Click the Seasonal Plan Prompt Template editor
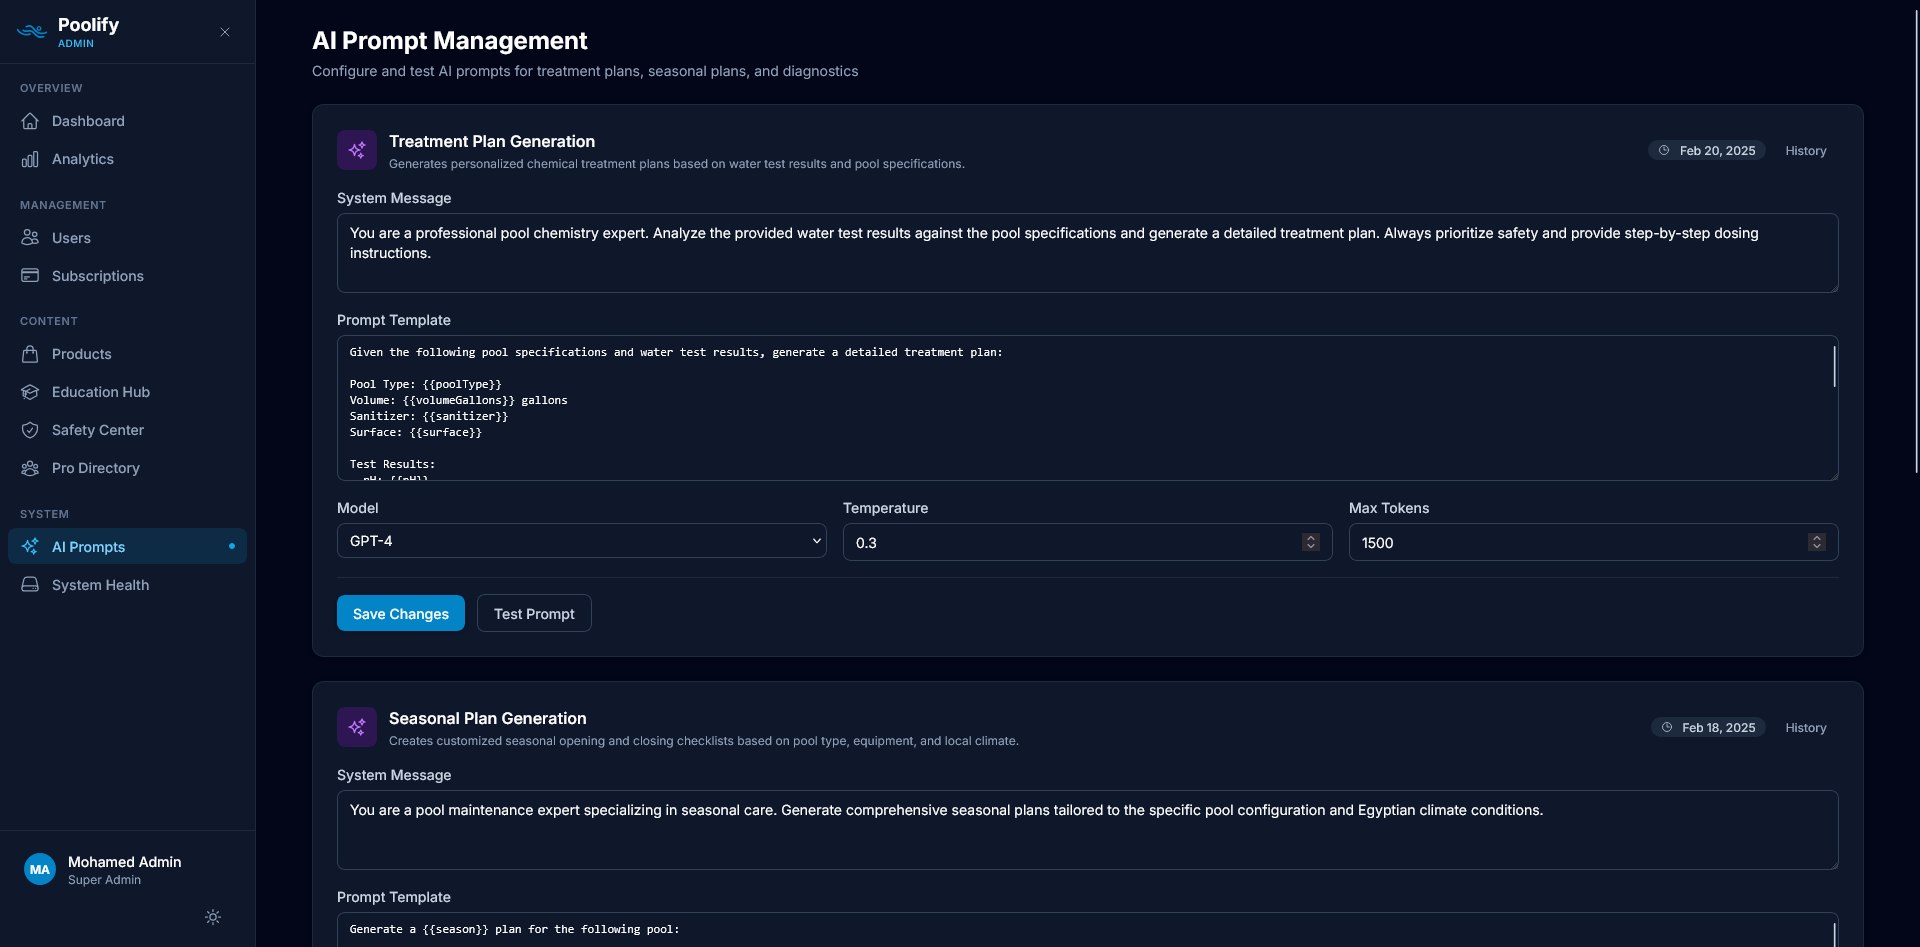Screen dimensions: 1920x947 point(1088,929)
